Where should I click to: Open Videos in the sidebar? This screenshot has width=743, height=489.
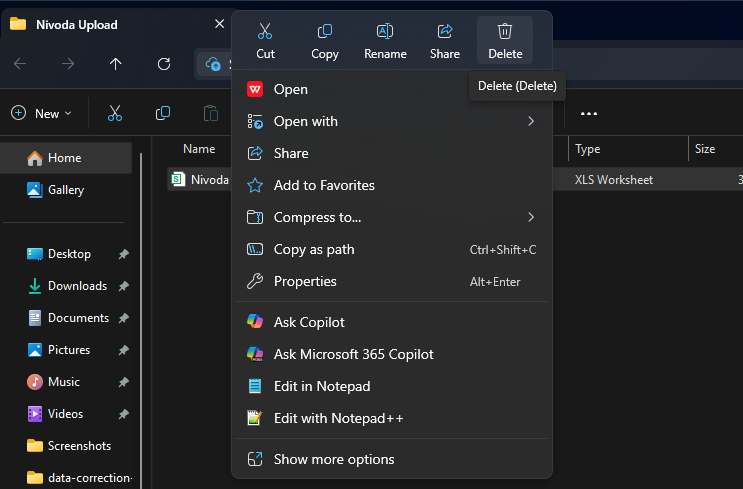tap(66, 414)
